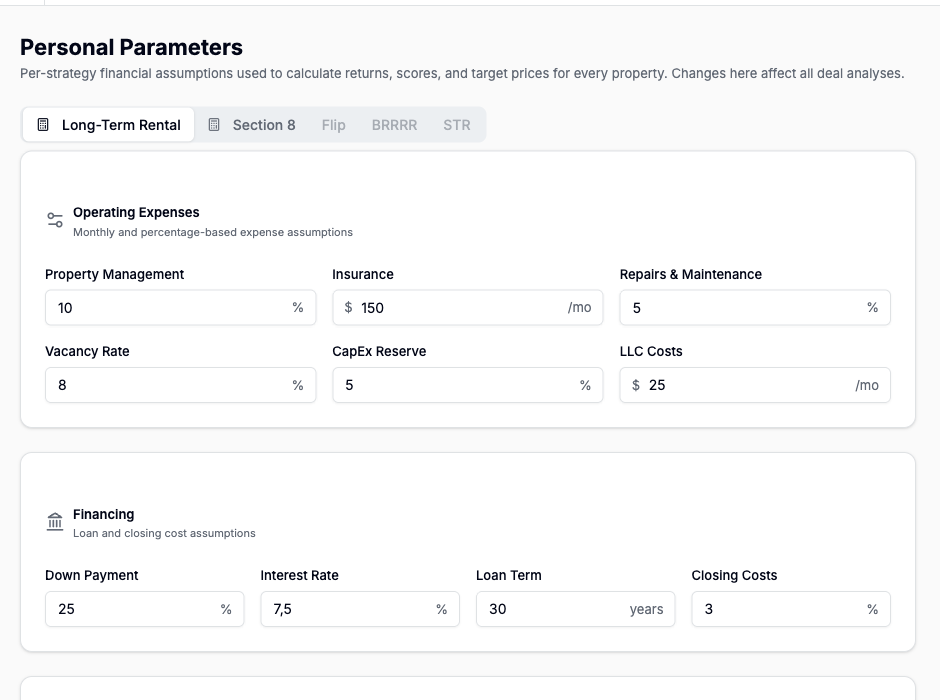Click the Closing Costs percentage field
The width and height of the screenshot is (940, 700).
tap(790, 609)
